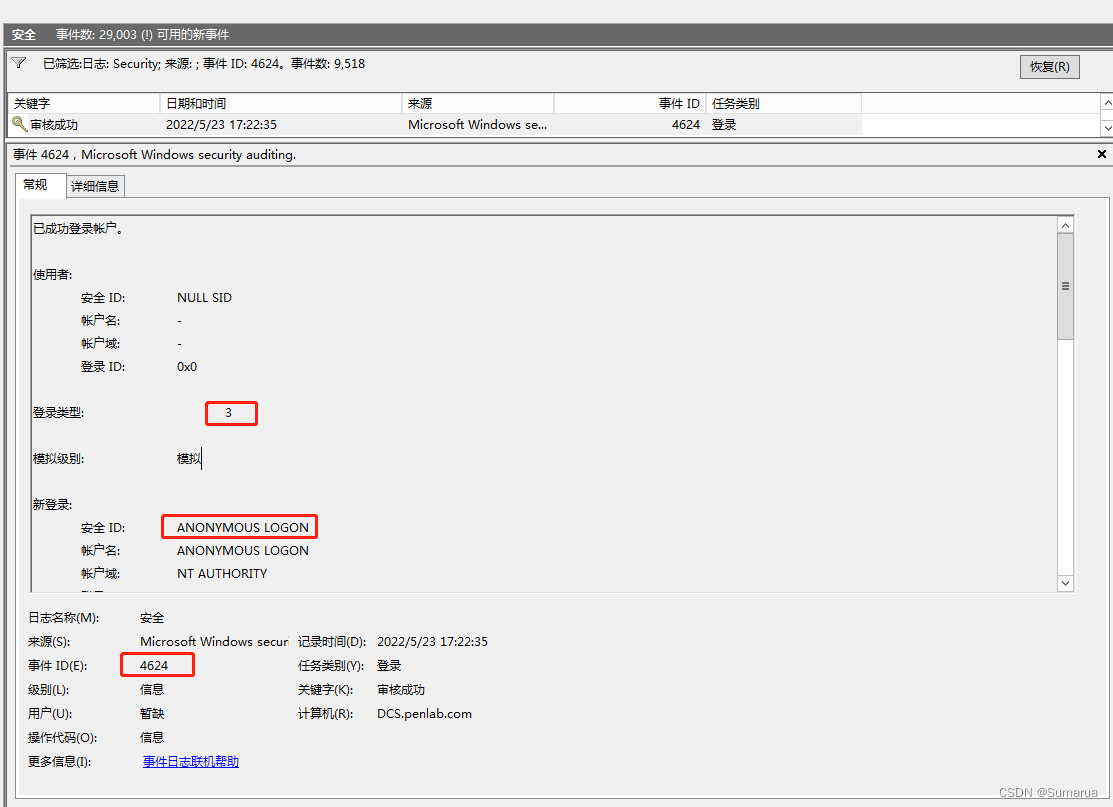The image size is (1113, 807).
Task: Click the DCS.penlab.com computer name
Action: (424, 713)
